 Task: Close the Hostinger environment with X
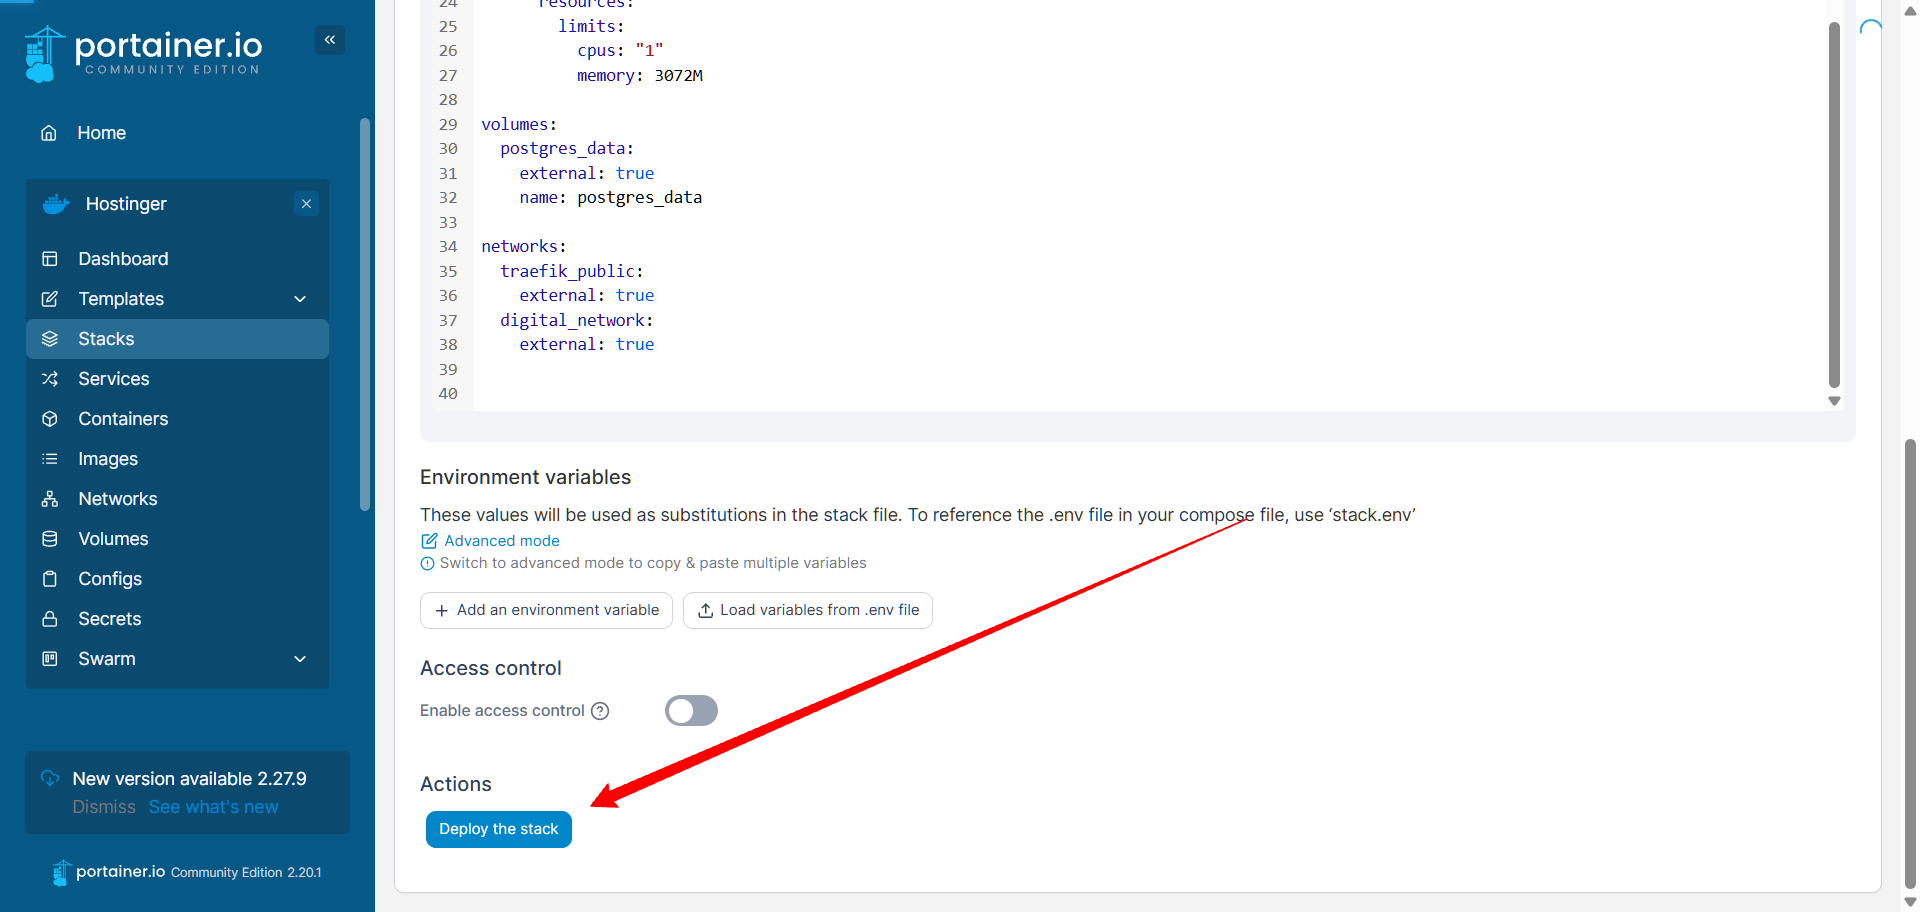tap(306, 204)
